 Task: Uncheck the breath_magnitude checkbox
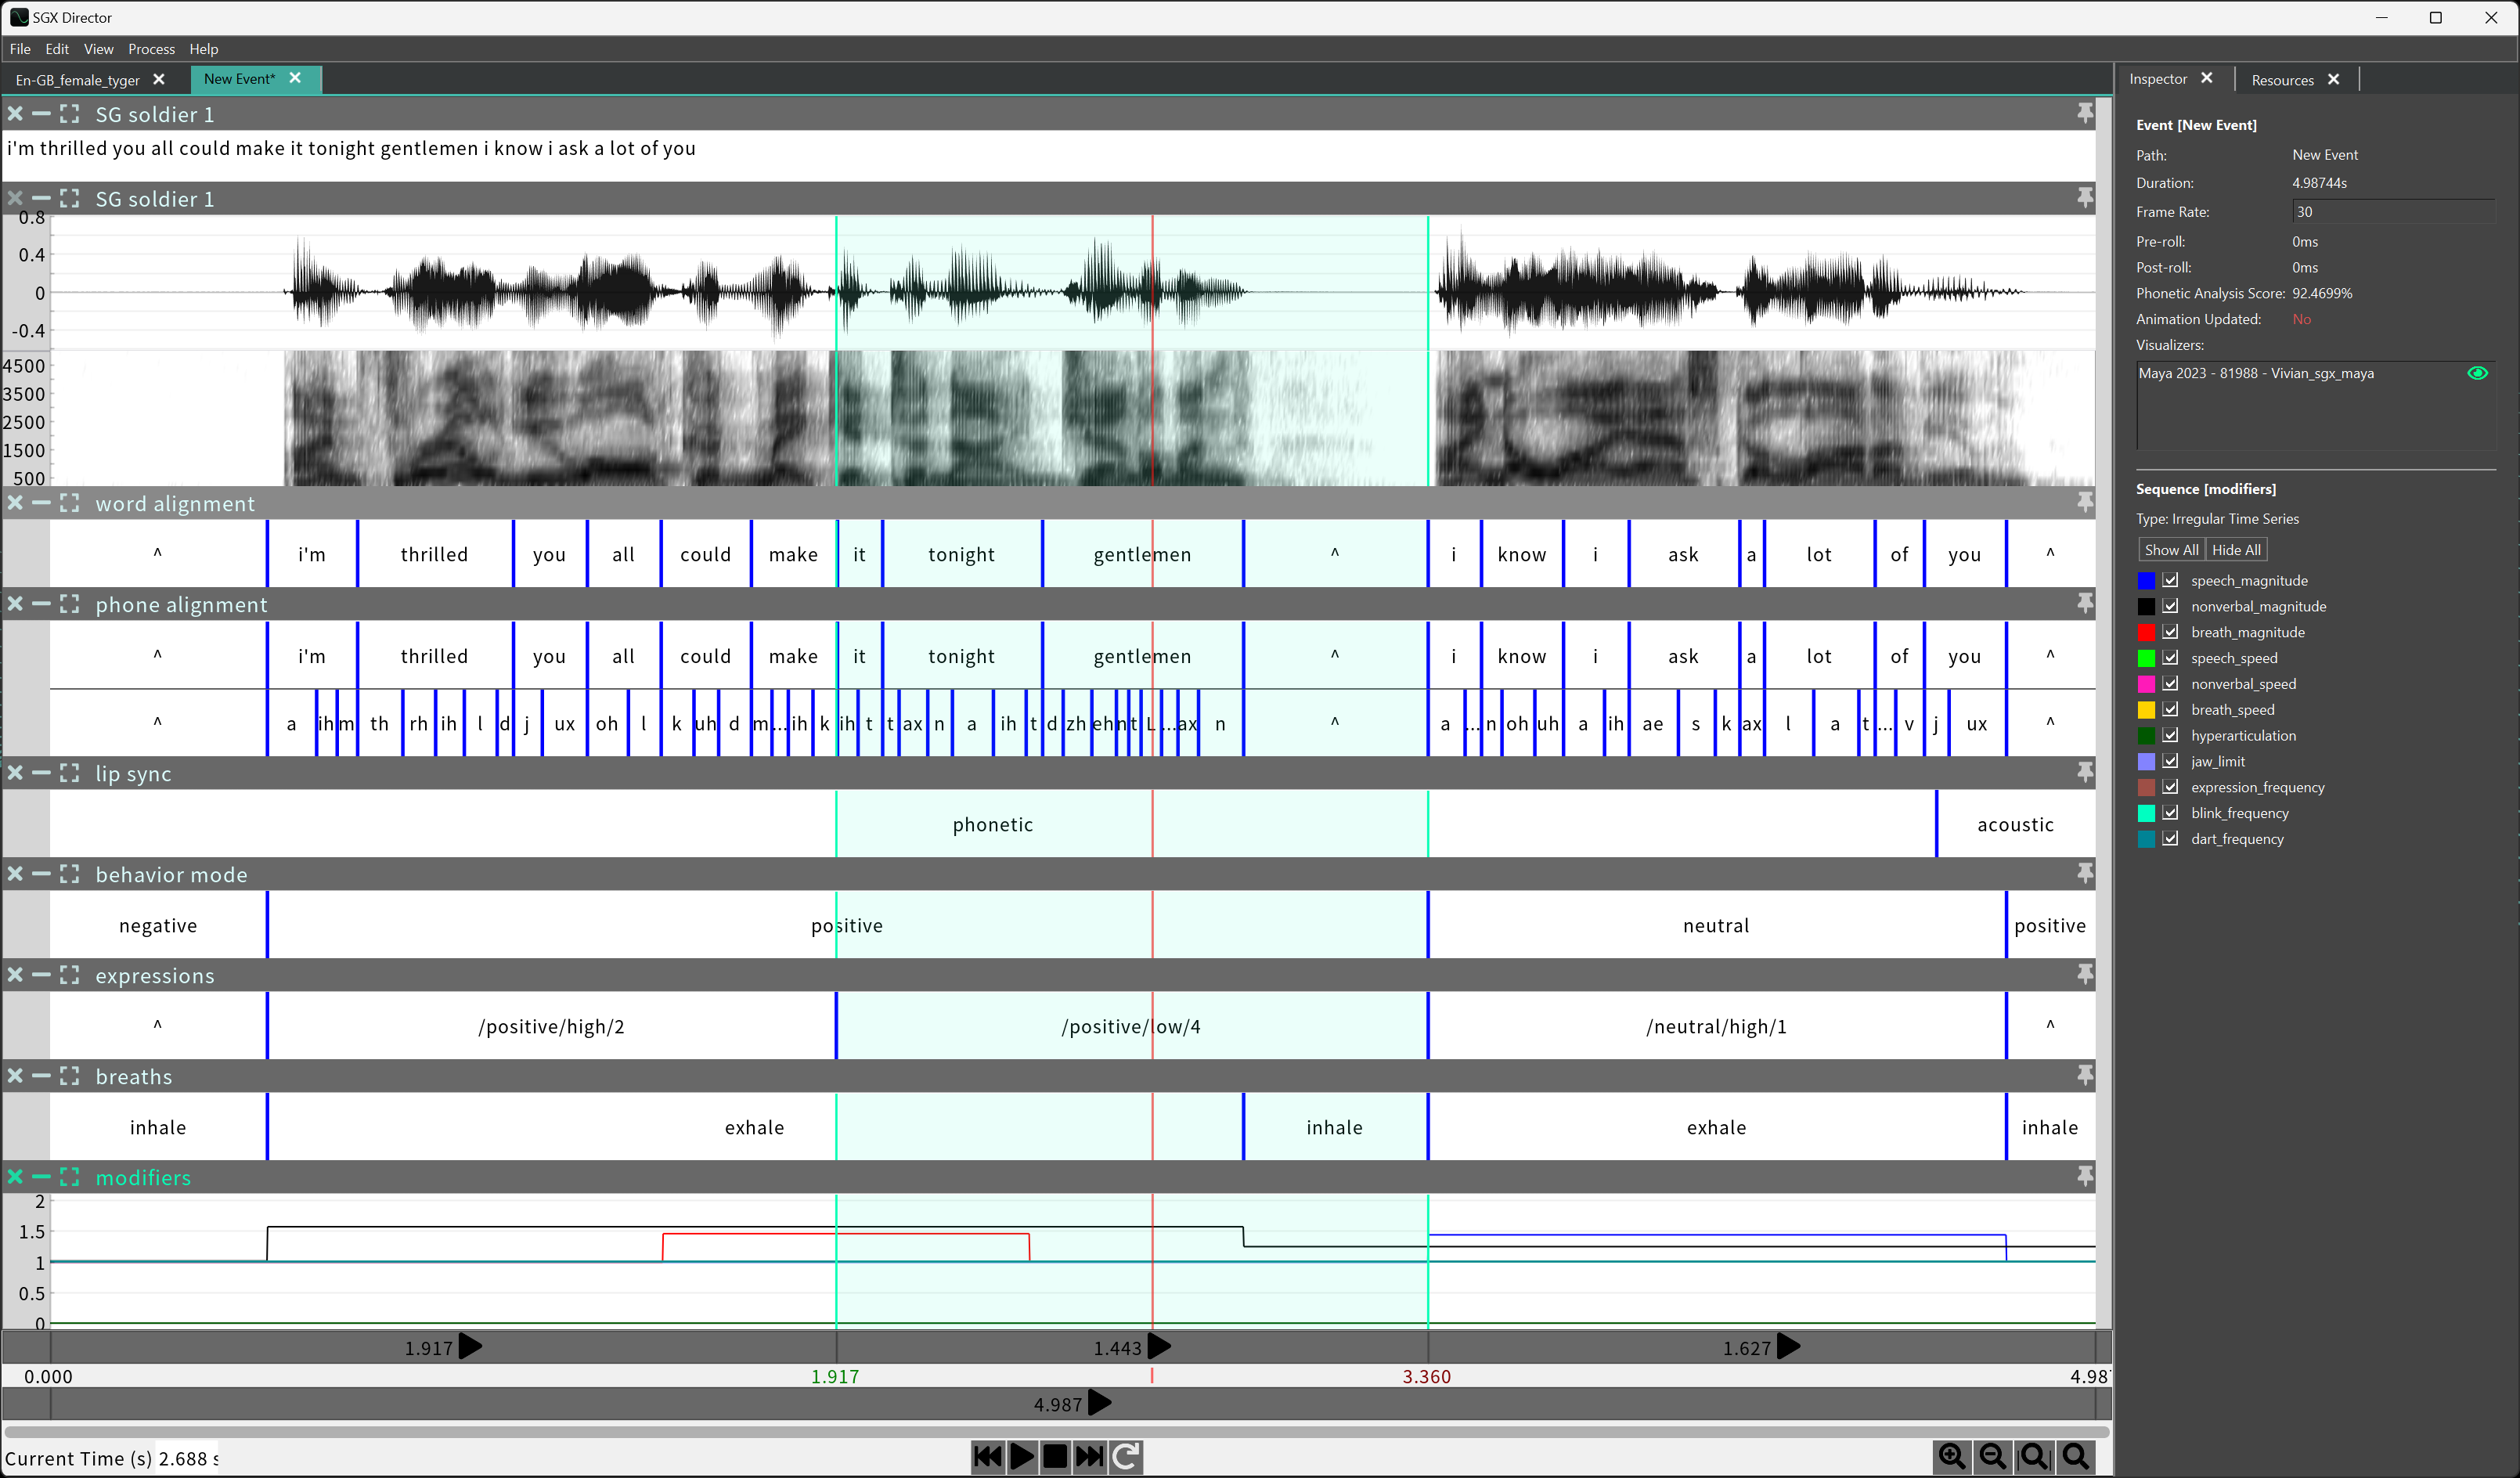pyautogui.click(x=2170, y=632)
